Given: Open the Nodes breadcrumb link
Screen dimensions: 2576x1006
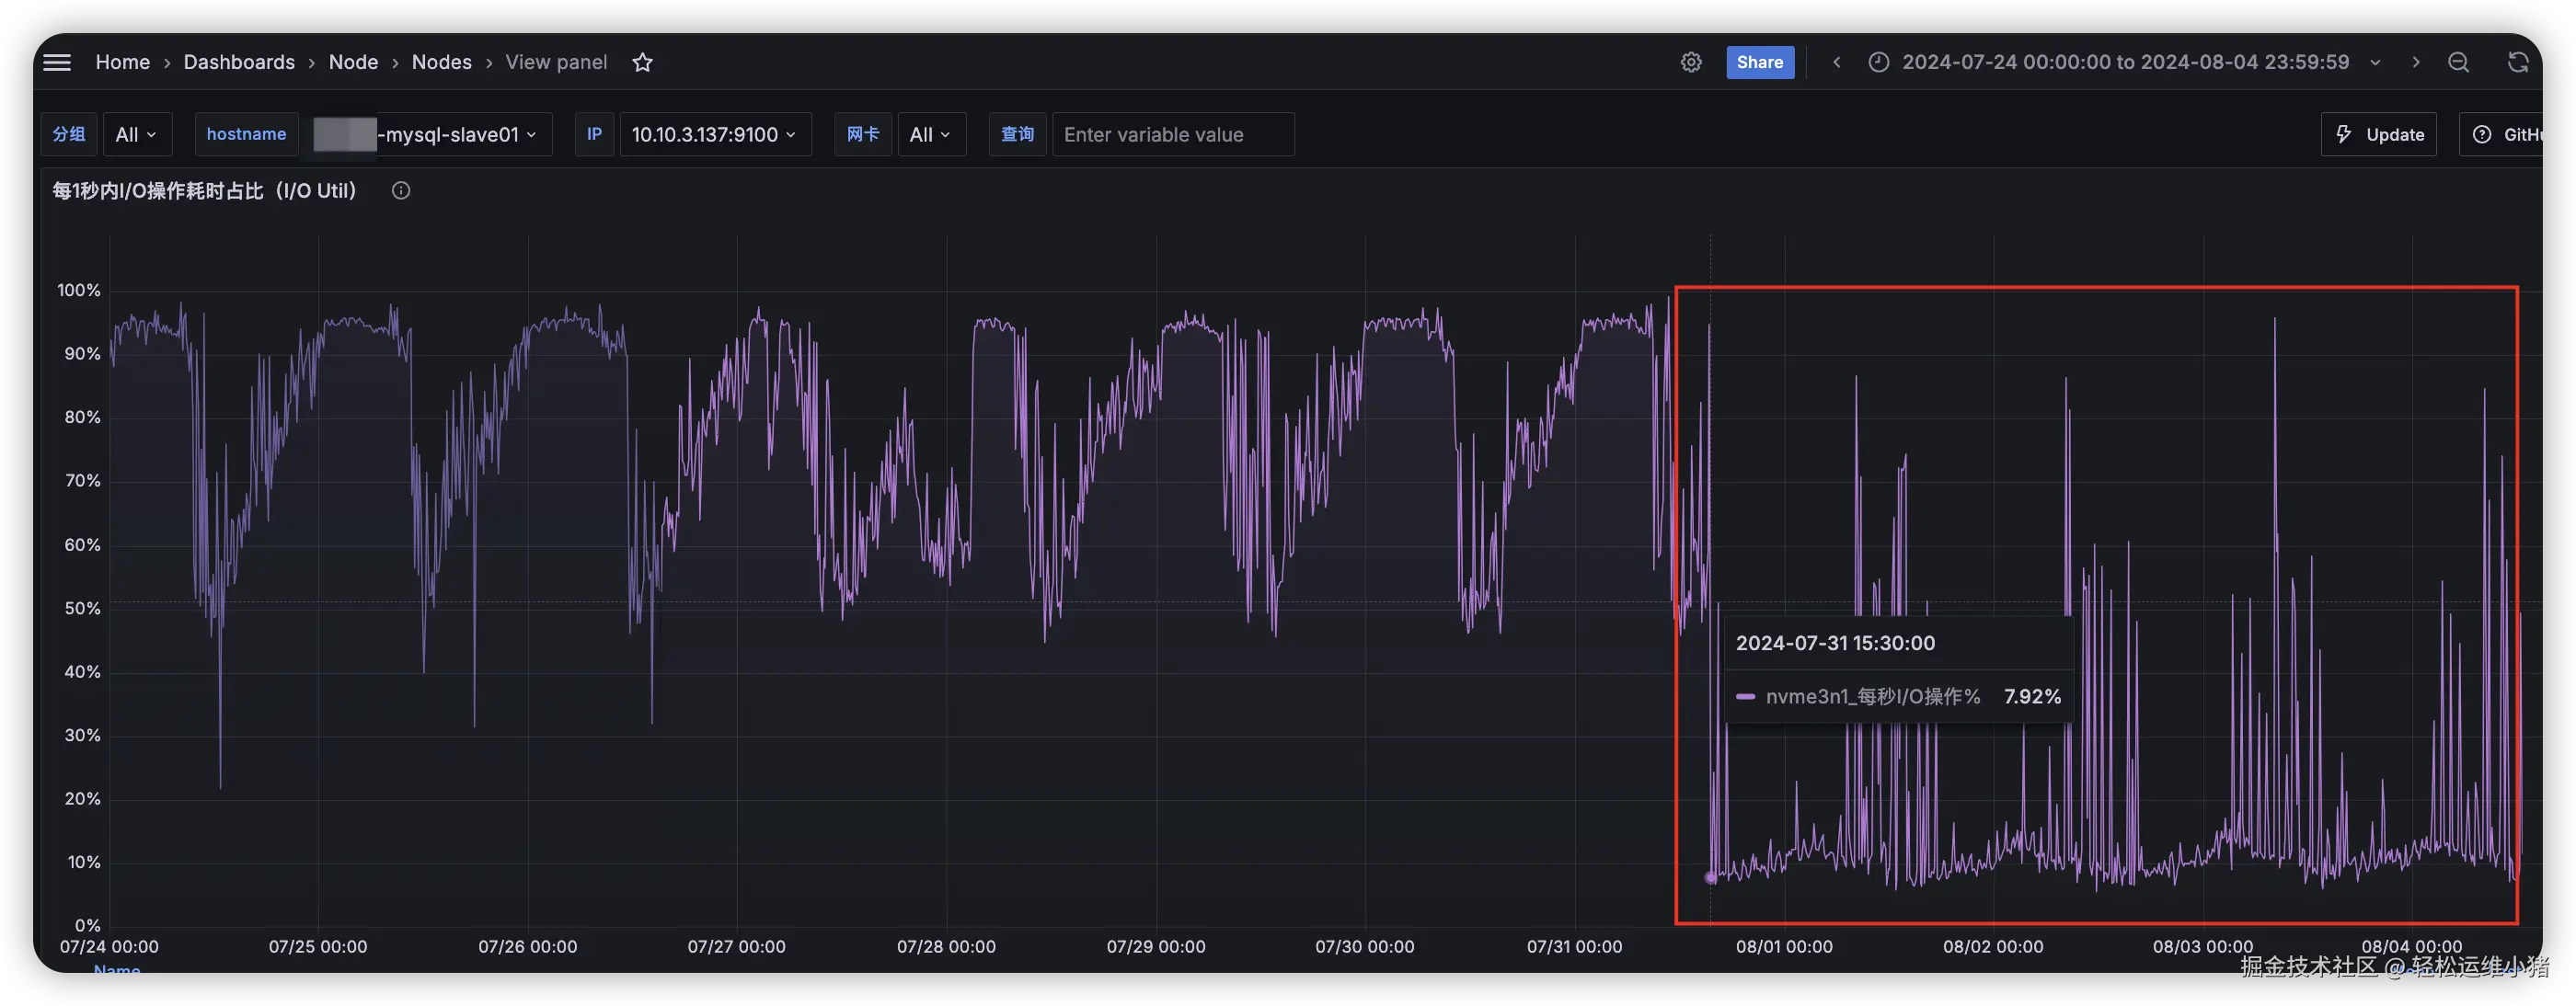Looking at the screenshot, I should pyautogui.click(x=441, y=62).
